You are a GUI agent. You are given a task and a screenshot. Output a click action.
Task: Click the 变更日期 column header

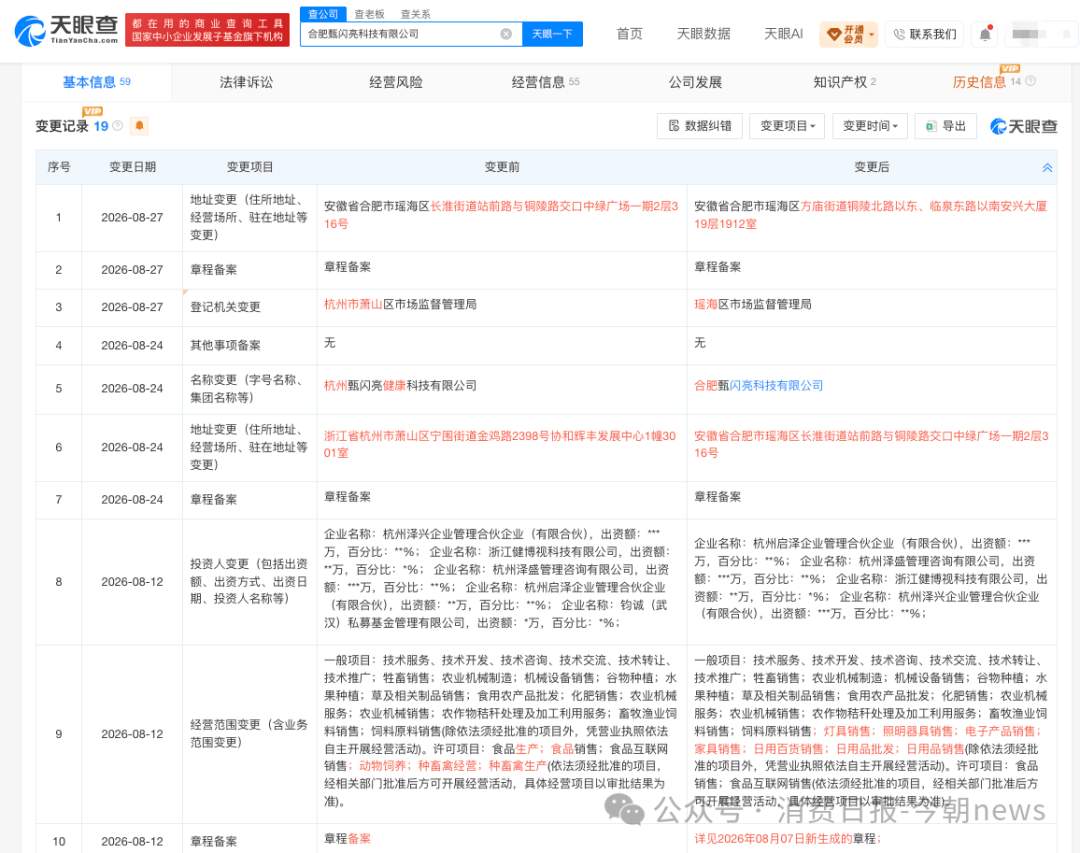(132, 167)
